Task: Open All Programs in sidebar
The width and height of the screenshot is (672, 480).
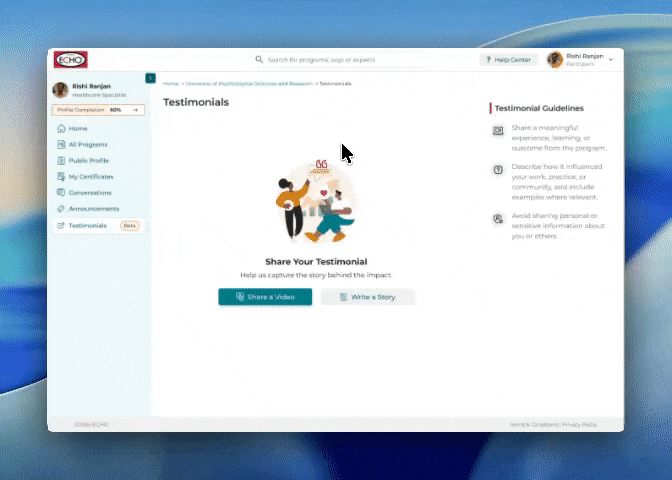Action: click(x=88, y=144)
